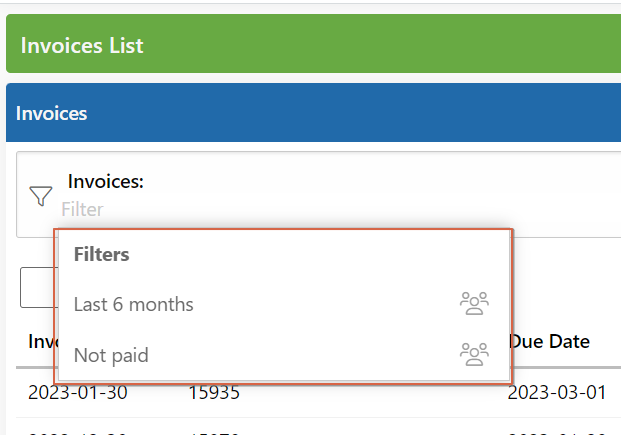
Task: Click the cut-off date in second row
Action: tap(78, 433)
